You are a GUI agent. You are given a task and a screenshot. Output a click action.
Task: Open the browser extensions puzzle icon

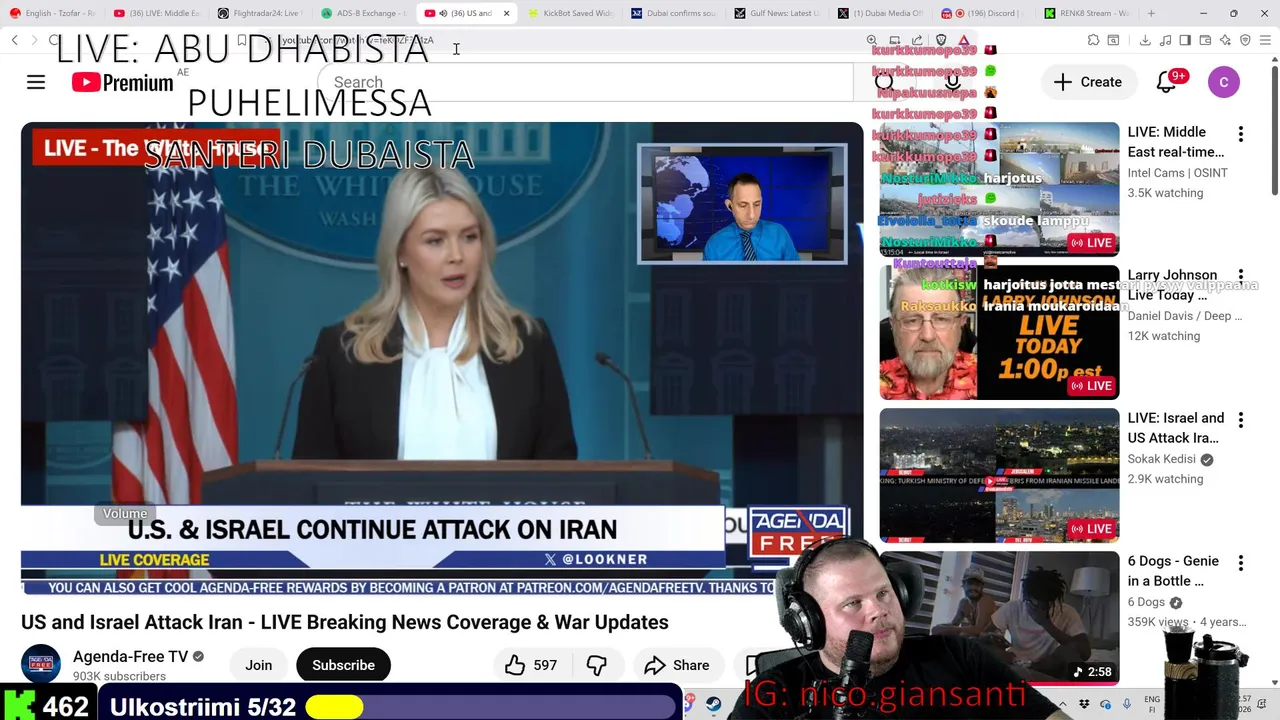(x=1093, y=40)
